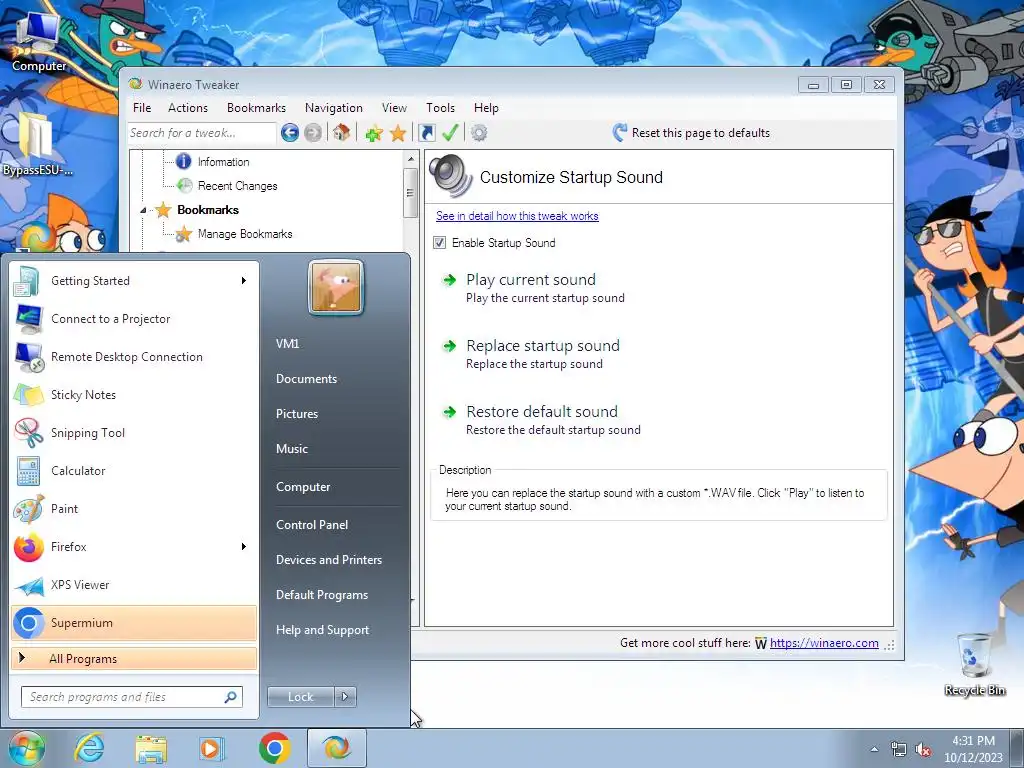Viewport: 1024px width, 768px height.
Task: Add bookmark with green plus star icon
Action: [374, 133]
